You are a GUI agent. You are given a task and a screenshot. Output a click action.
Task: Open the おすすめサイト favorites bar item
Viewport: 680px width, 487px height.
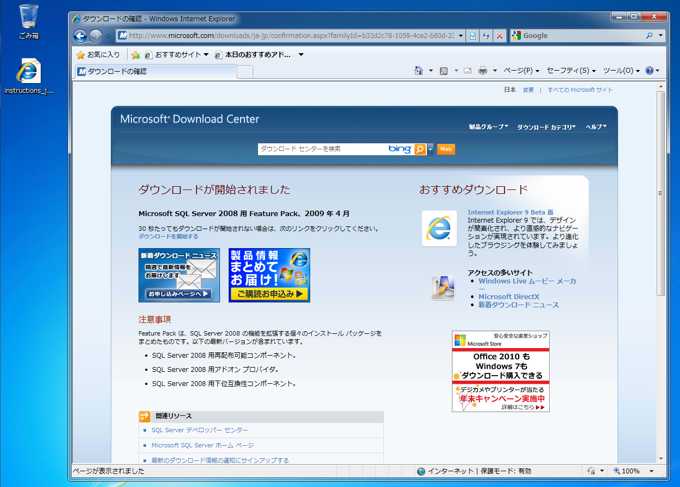(x=177, y=55)
